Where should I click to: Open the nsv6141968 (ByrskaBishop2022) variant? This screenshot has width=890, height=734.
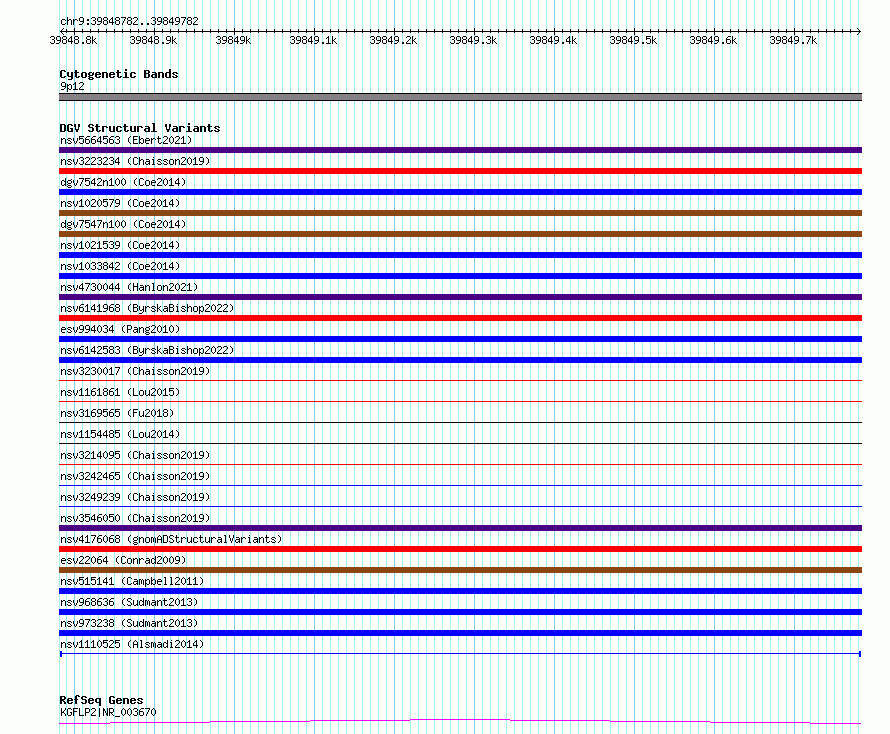tap(147, 308)
